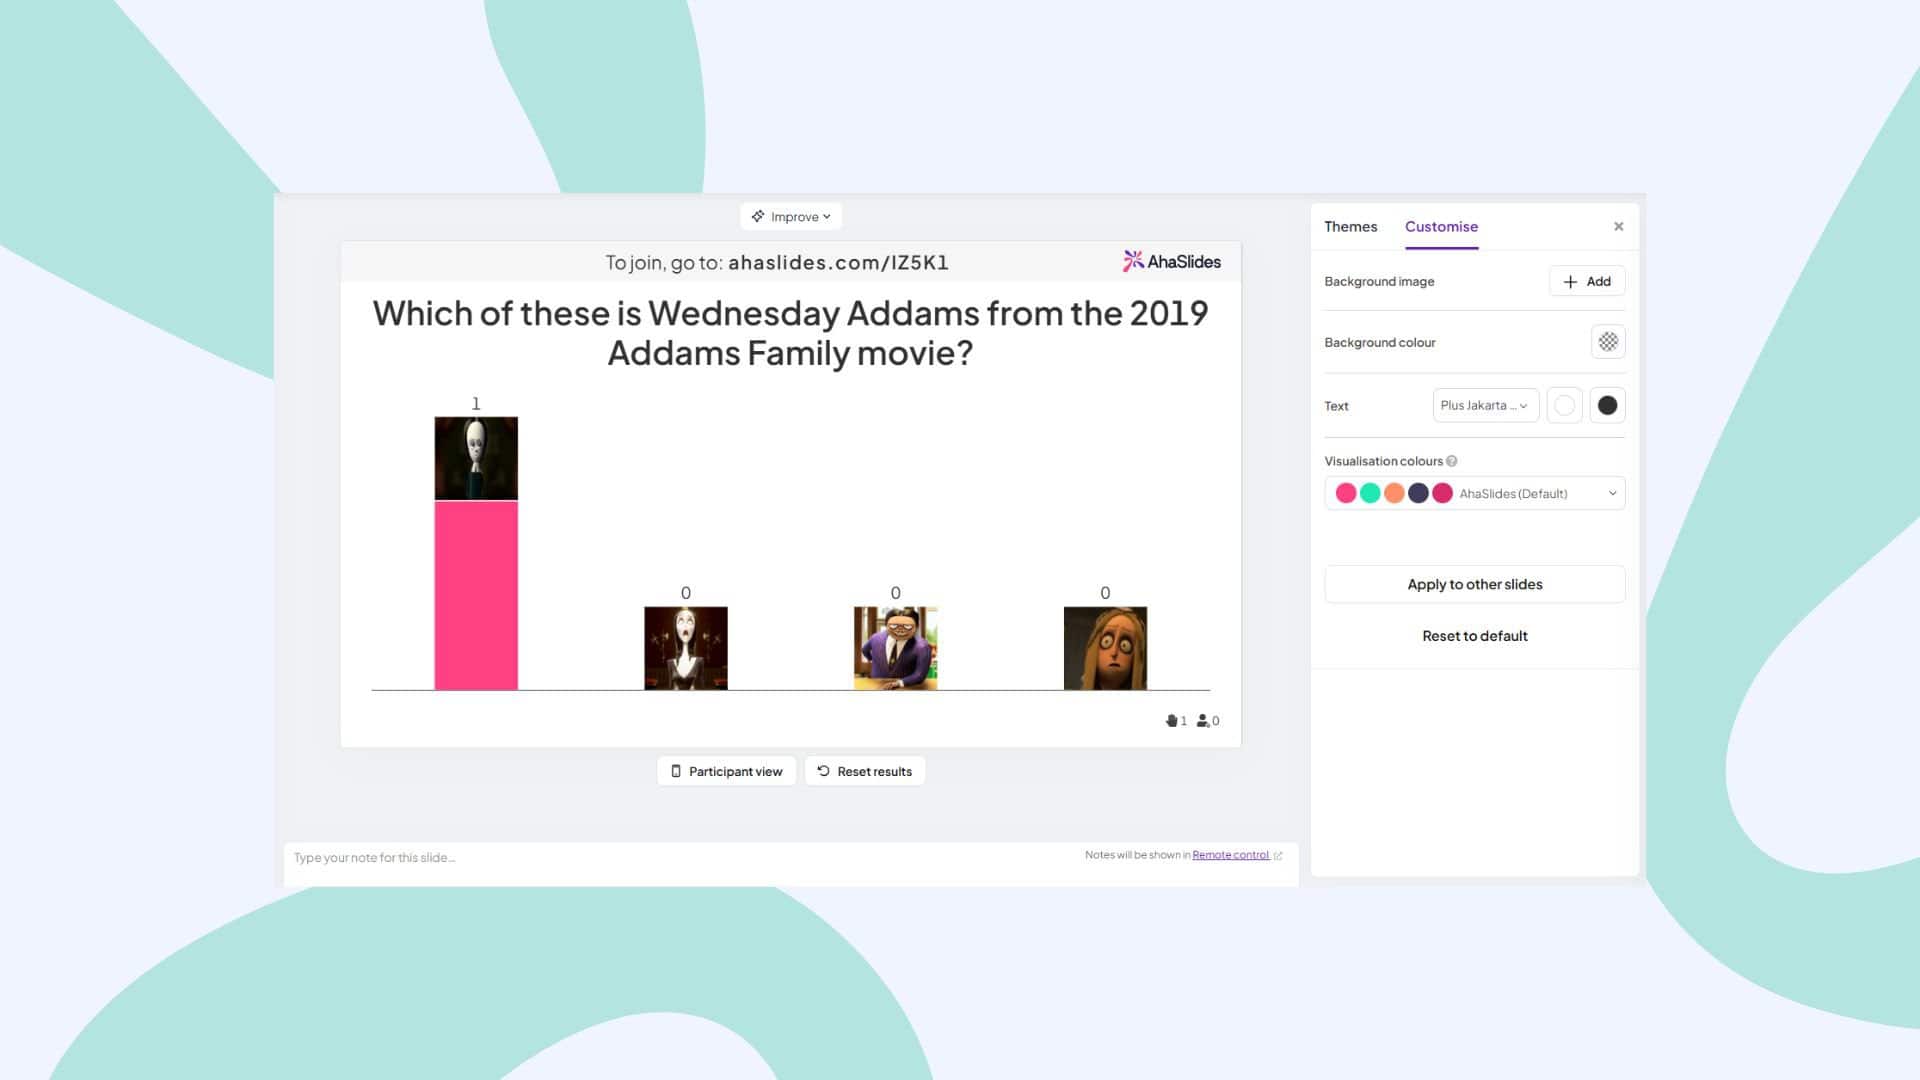Click the pink result bar
Viewport: 1920px width, 1080px height.
pyautogui.click(x=476, y=596)
